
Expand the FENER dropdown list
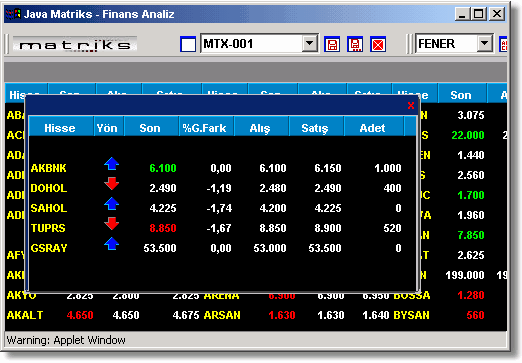pos(484,43)
